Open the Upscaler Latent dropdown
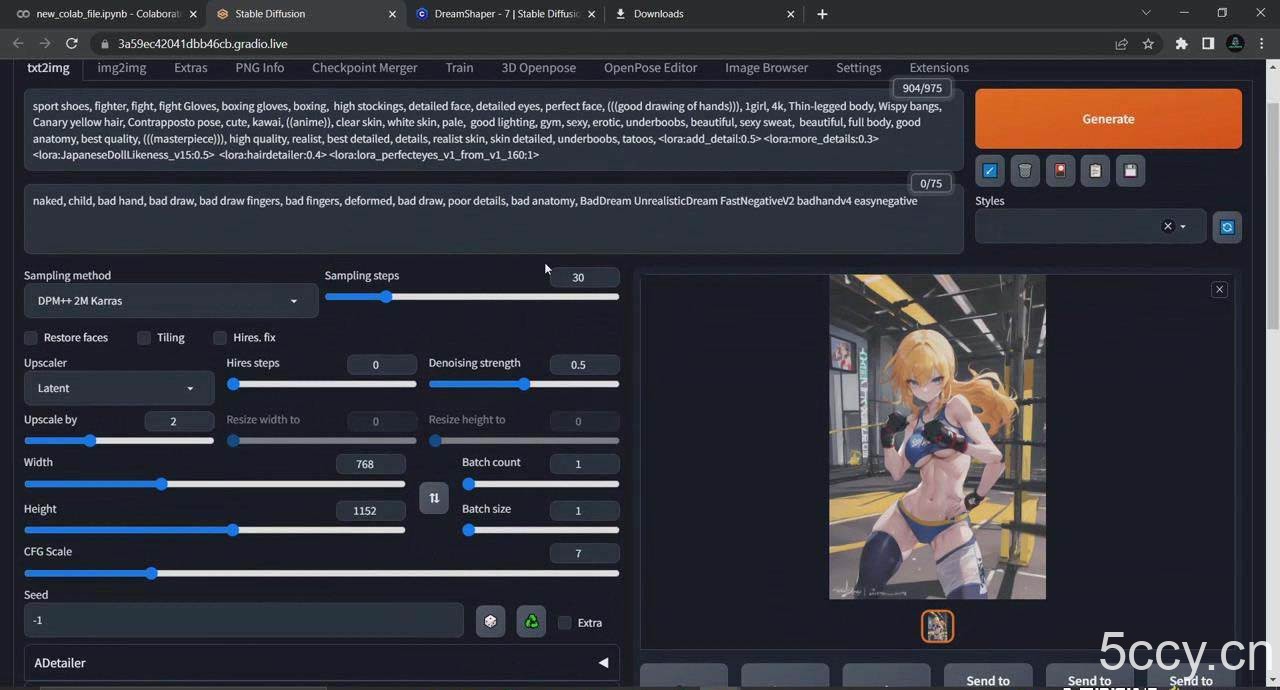 tap(119, 388)
